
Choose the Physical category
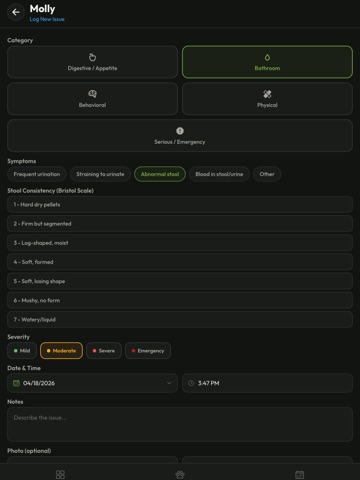pyautogui.click(x=267, y=99)
